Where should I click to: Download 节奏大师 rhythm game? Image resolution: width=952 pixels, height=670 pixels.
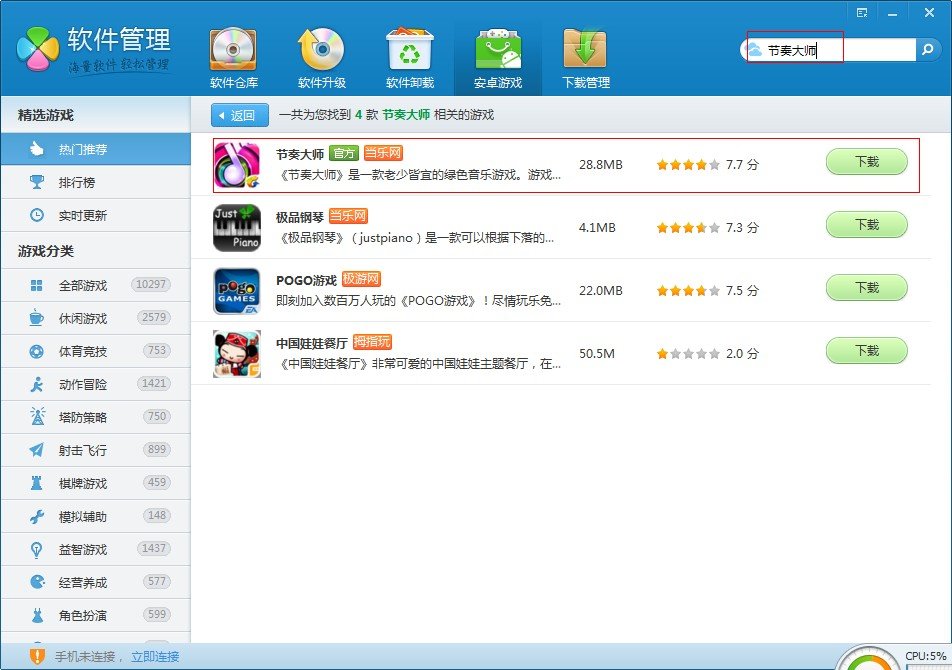click(x=866, y=161)
